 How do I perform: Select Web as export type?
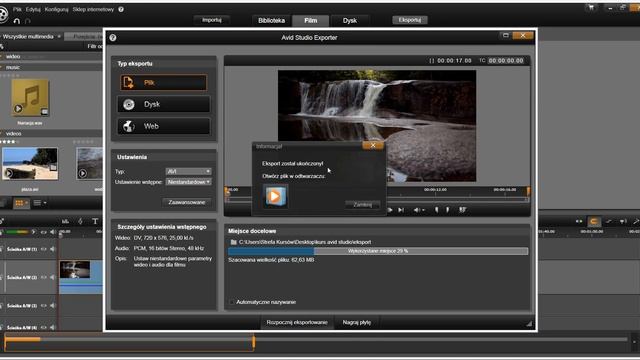coord(164,127)
